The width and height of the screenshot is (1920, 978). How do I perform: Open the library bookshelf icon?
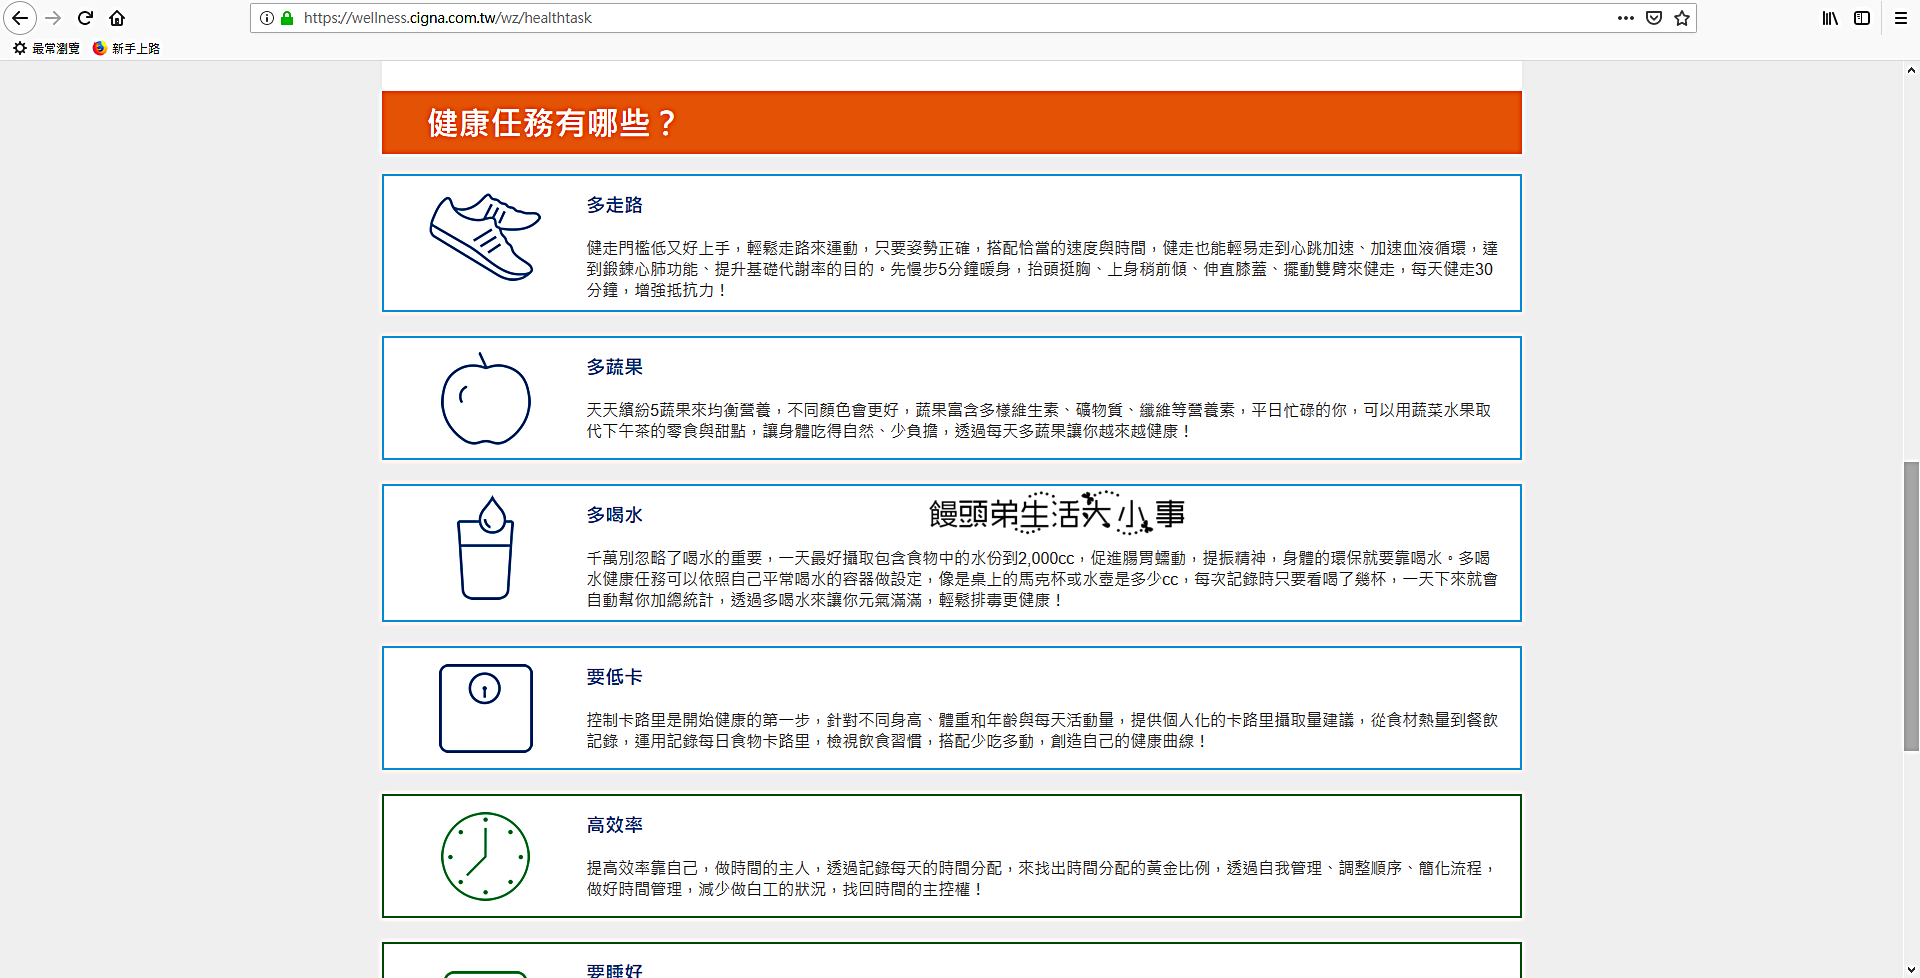(x=1830, y=18)
